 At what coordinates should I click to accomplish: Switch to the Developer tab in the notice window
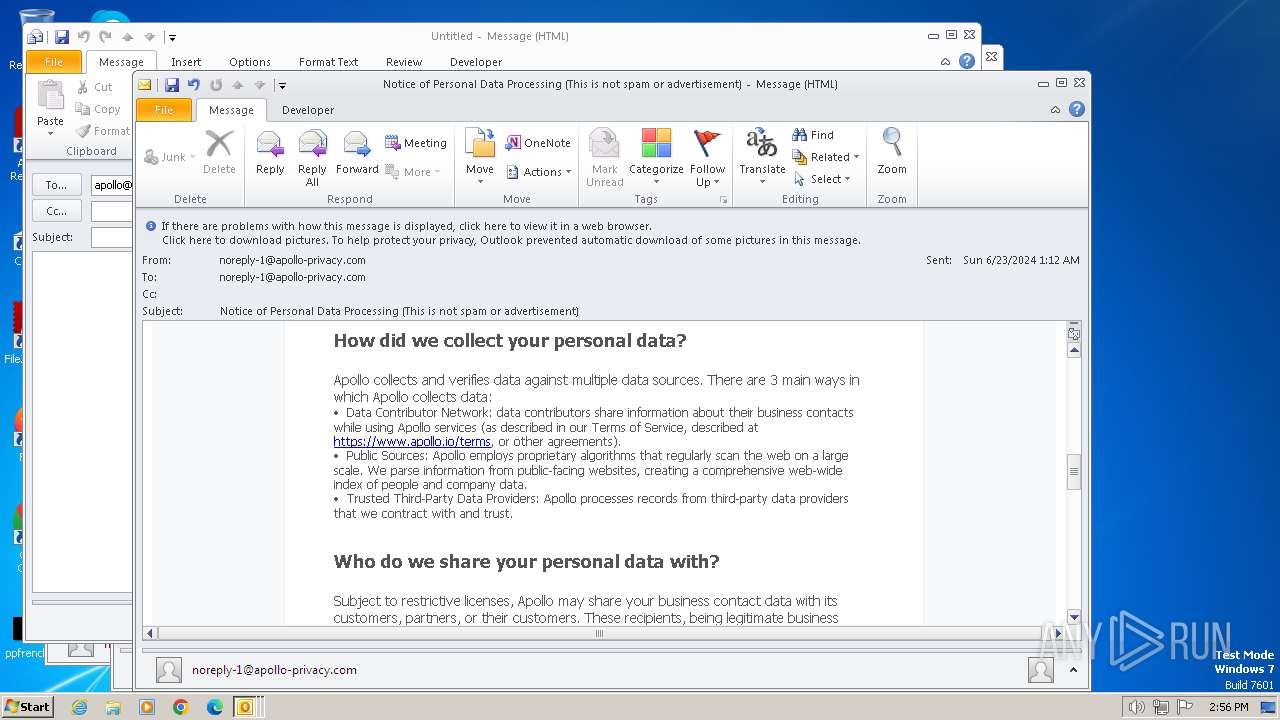(x=308, y=110)
